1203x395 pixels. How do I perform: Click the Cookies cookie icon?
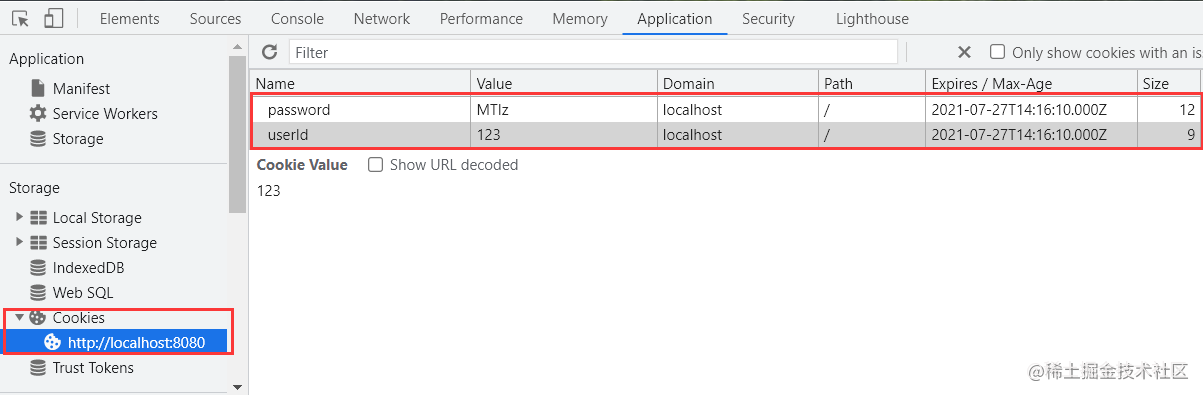tap(38, 317)
